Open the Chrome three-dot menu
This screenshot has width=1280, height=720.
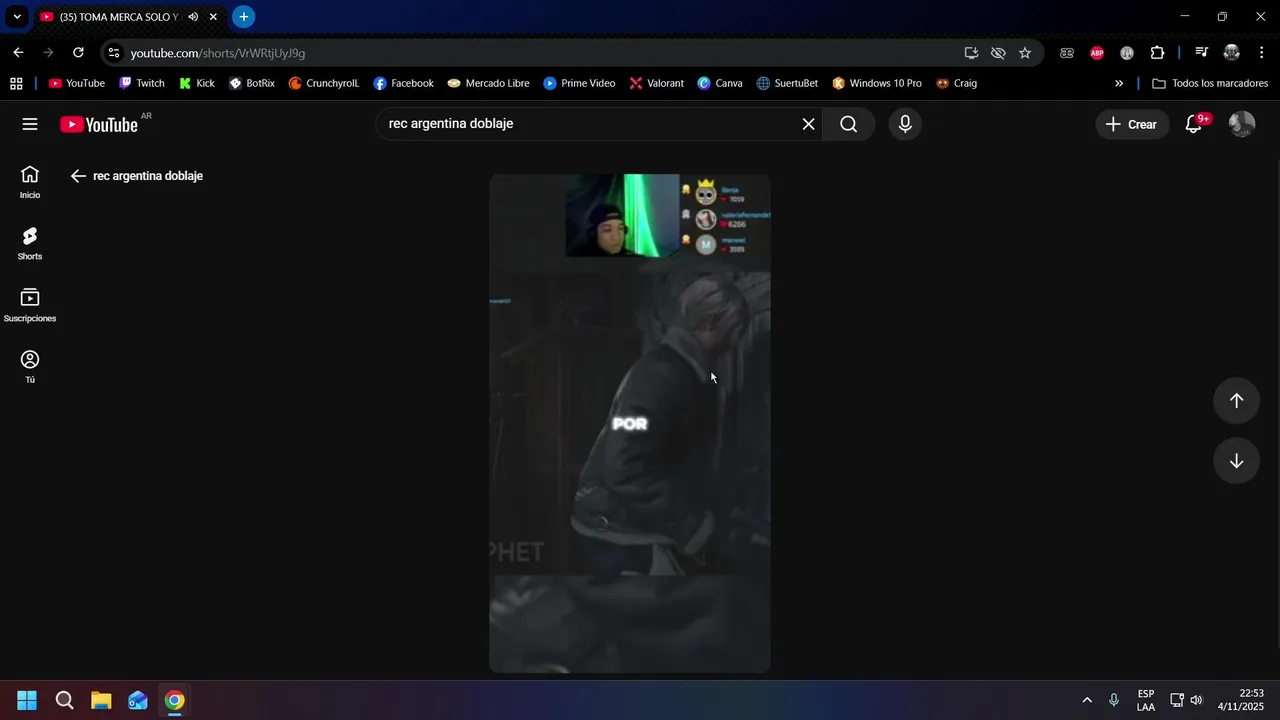tap(1261, 53)
